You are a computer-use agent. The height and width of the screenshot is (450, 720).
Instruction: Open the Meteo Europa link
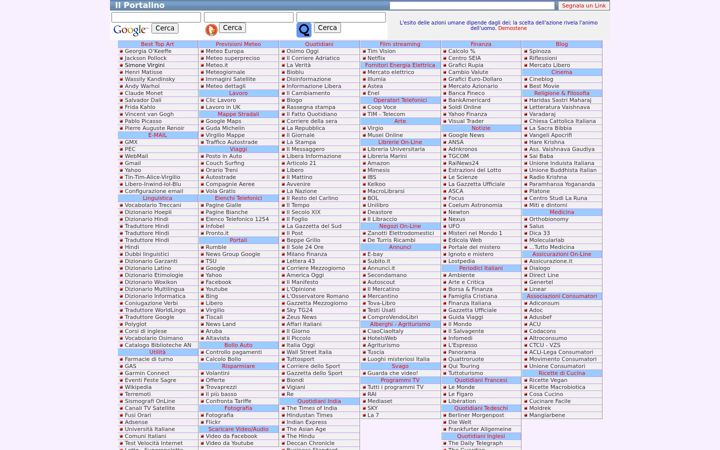click(x=225, y=51)
